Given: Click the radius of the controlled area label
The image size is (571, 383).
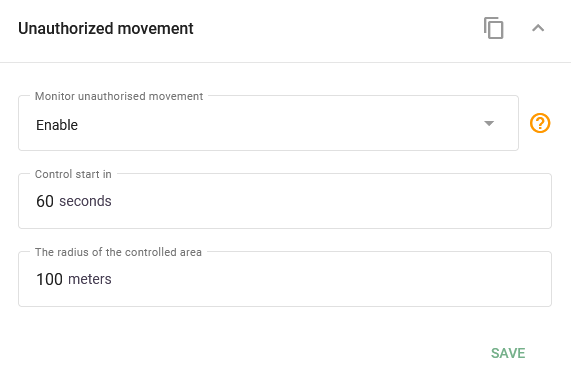Looking at the screenshot, I should coord(118,252).
